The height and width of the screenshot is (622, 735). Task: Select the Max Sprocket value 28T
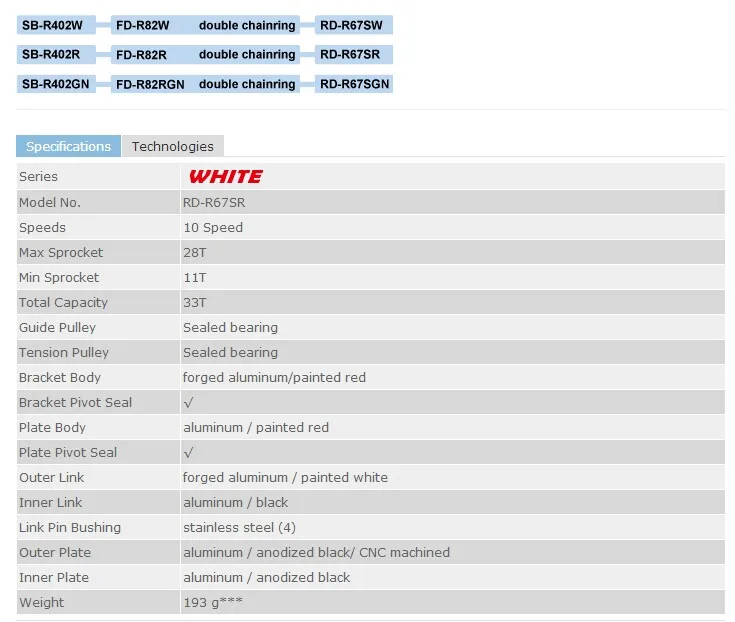(x=195, y=253)
